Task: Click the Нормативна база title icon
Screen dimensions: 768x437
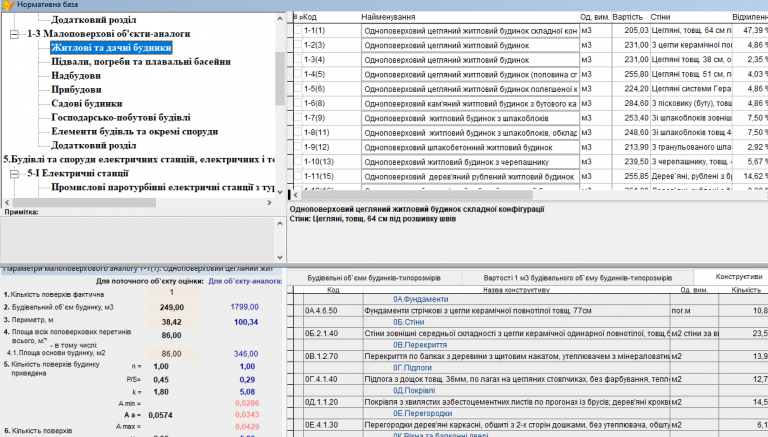Action: click(x=8, y=5)
